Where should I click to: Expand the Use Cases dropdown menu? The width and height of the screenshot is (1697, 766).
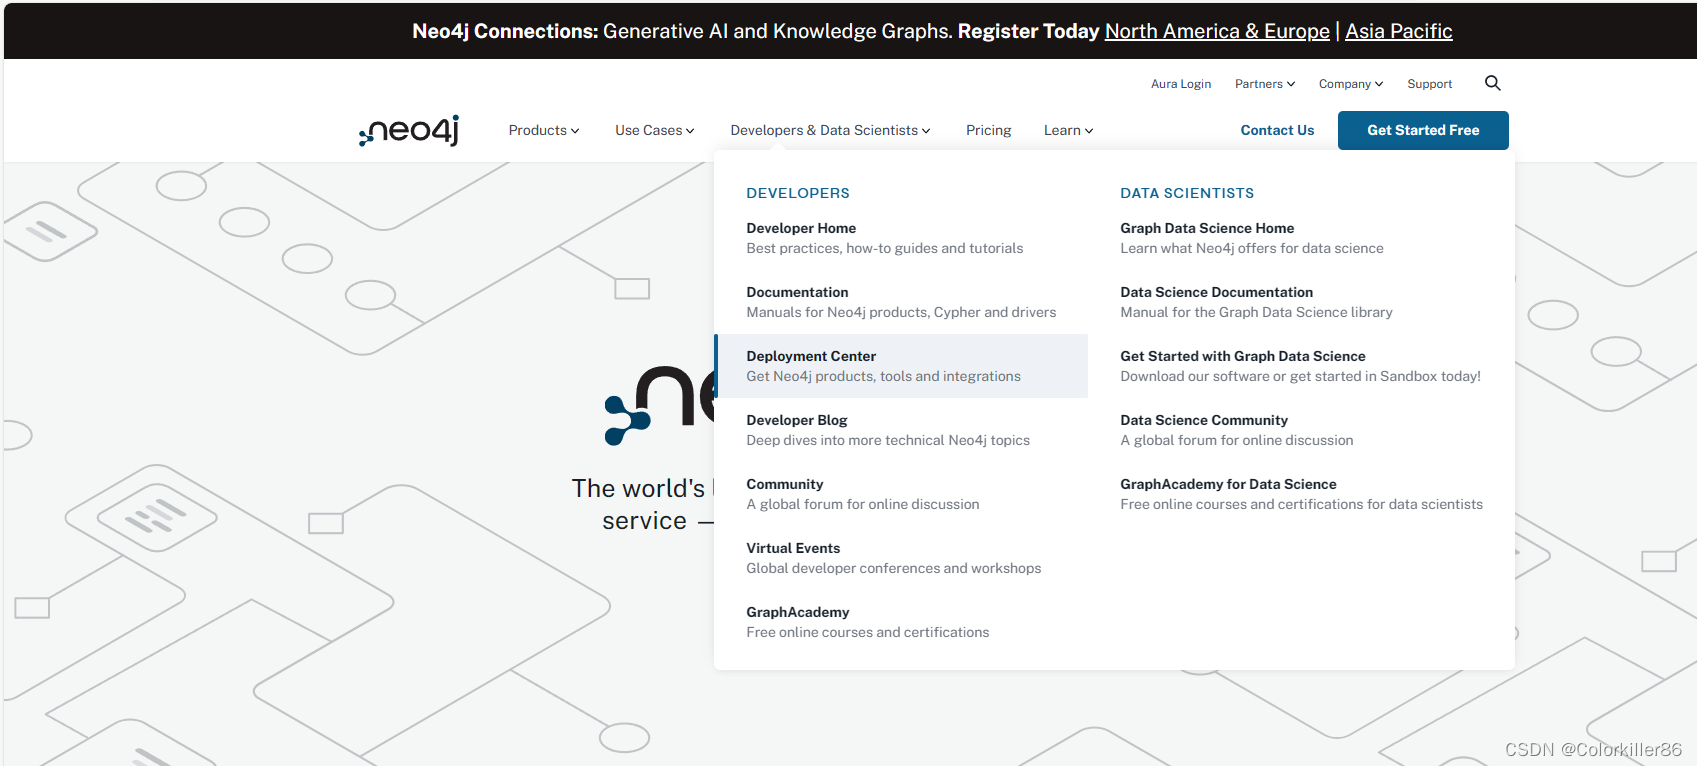(655, 130)
